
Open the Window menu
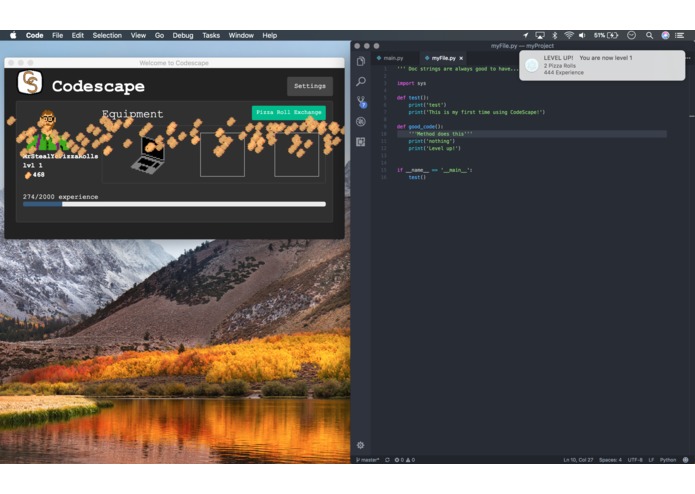pyautogui.click(x=241, y=35)
